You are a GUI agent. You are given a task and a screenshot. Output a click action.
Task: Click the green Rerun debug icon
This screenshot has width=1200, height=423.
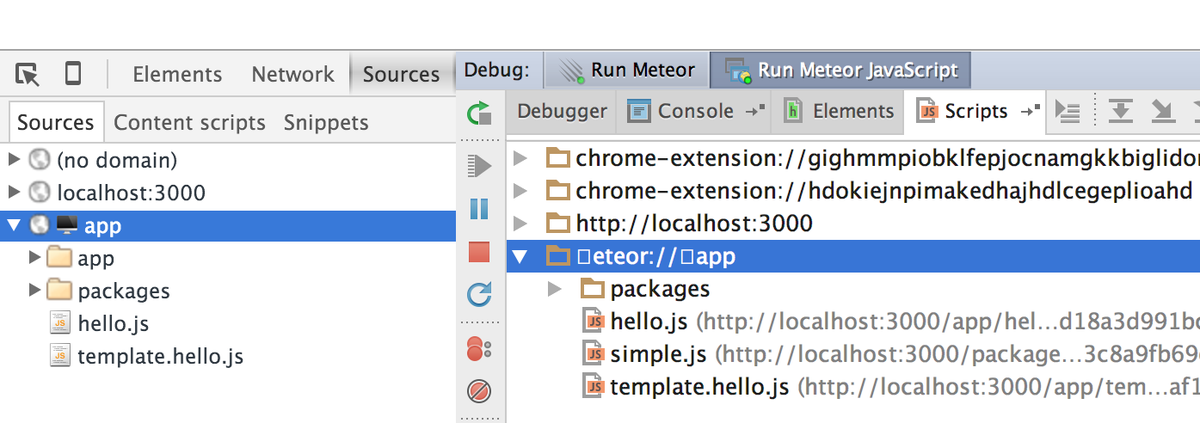pyautogui.click(x=479, y=112)
